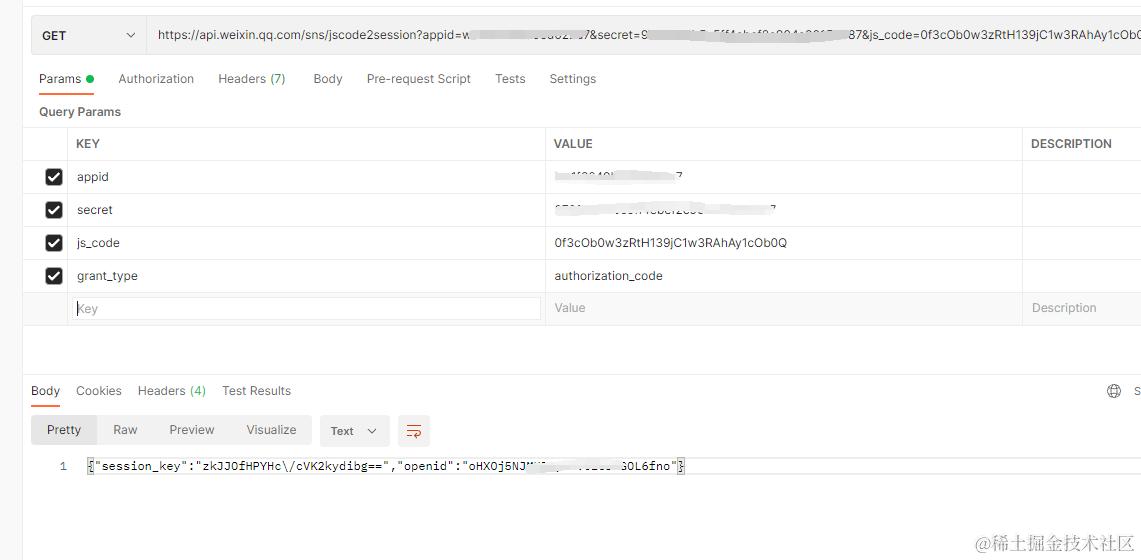Click the globe network icon
Image resolution: width=1141 pixels, height=560 pixels.
pyautogui.click(x=1113, y=391)
